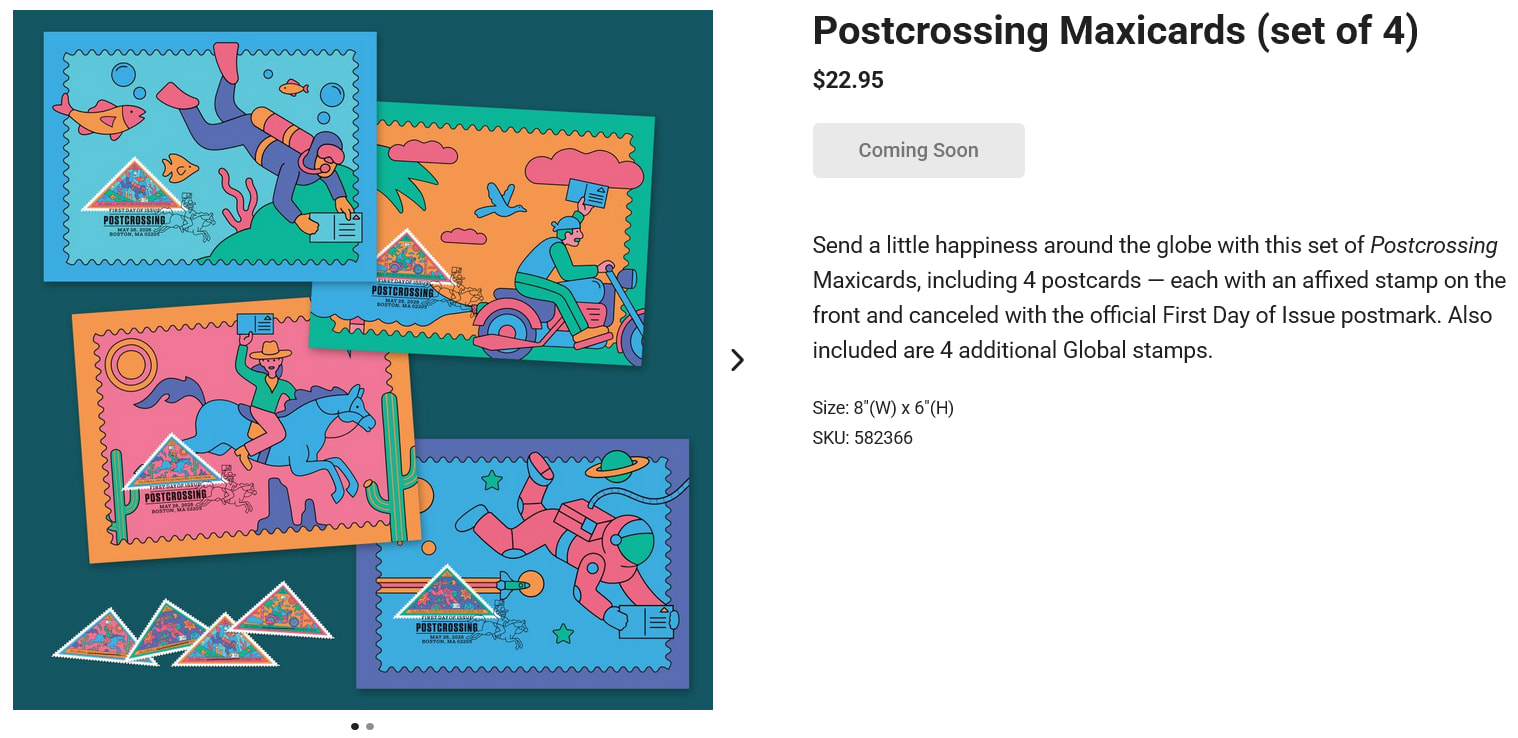
Task: Switch to the second carousel dot
Action: (x=370, y=727)
